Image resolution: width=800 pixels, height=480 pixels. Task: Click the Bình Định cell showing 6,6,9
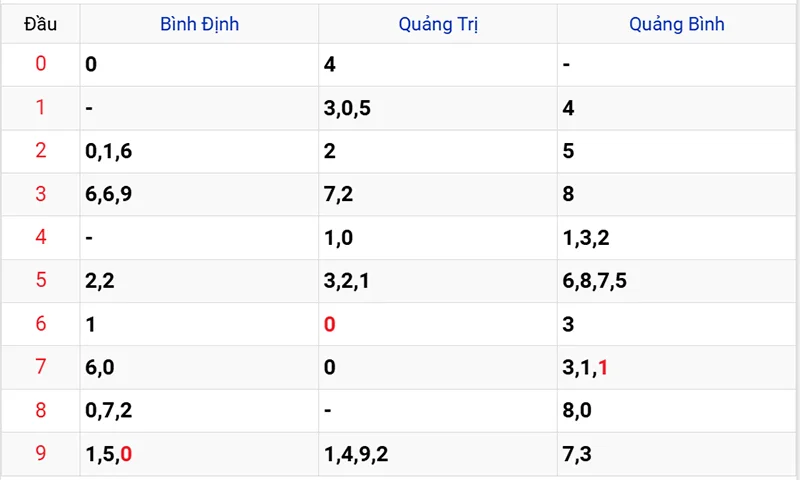(x=109, y=194)
